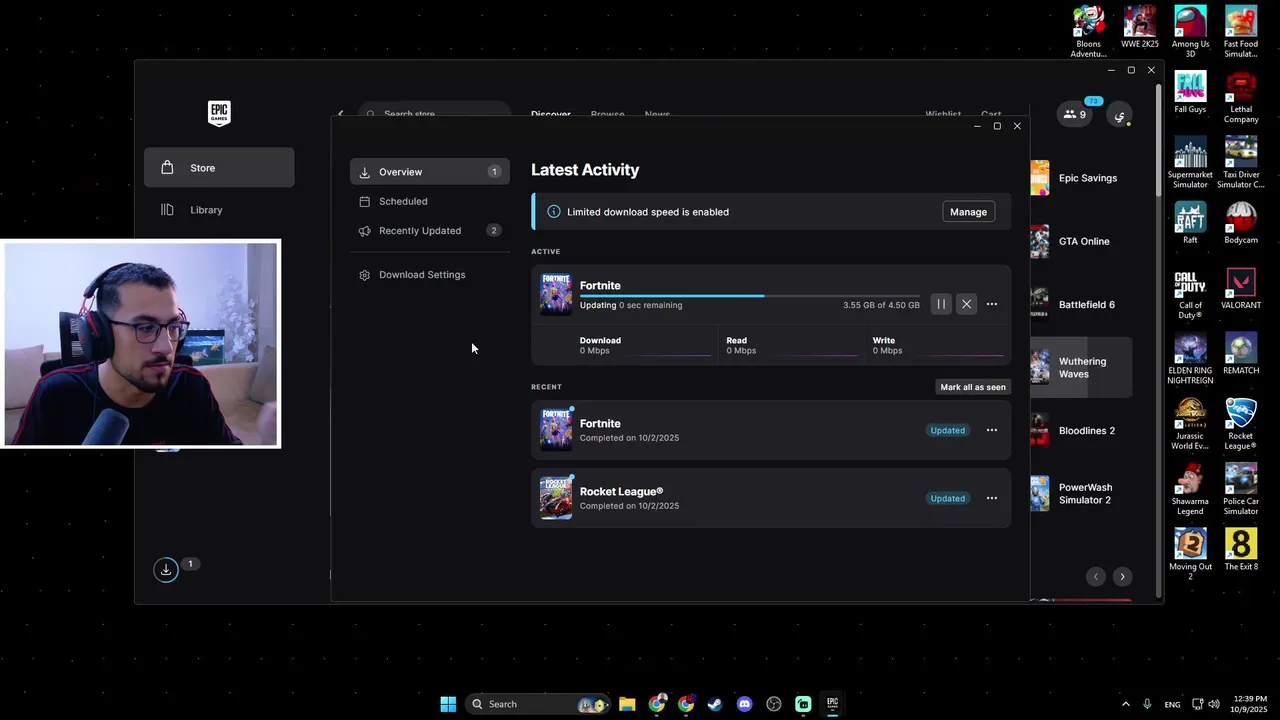Click Fortnite thumbnail in the Active section
Viewport: 1280px width, 720px height.
556,295
